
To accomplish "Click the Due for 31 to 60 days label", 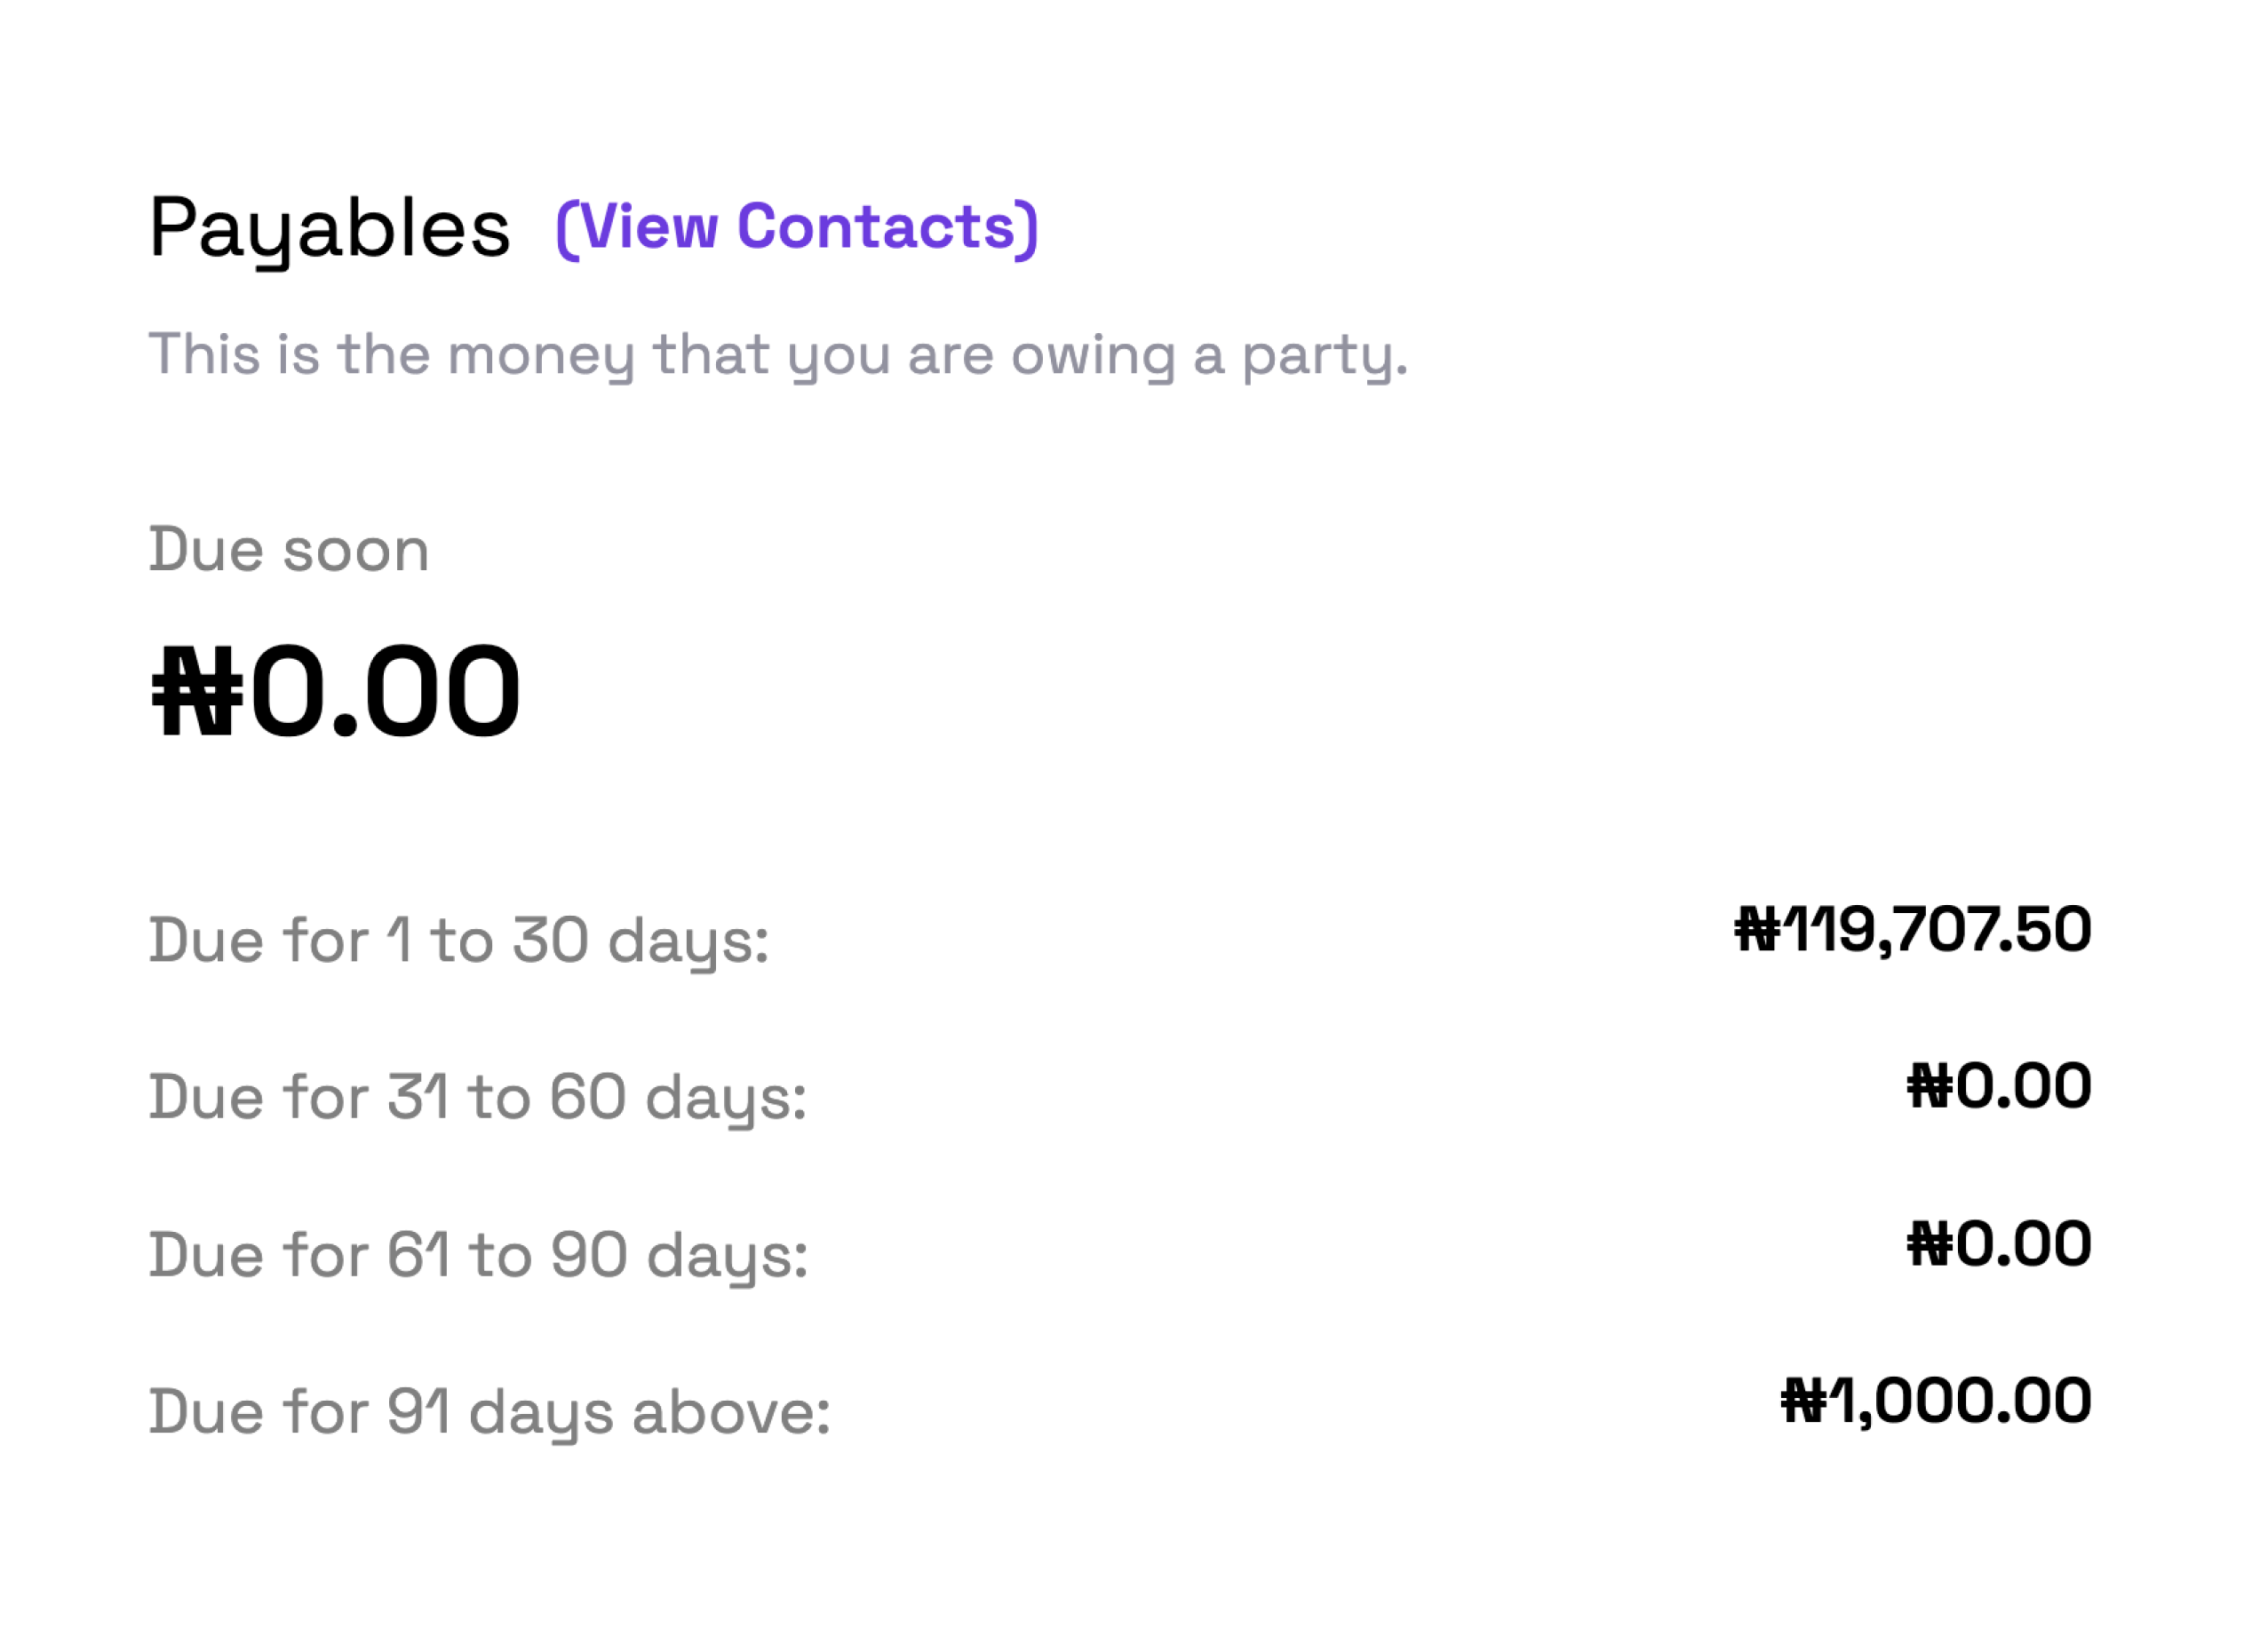I will [478, 1100].
